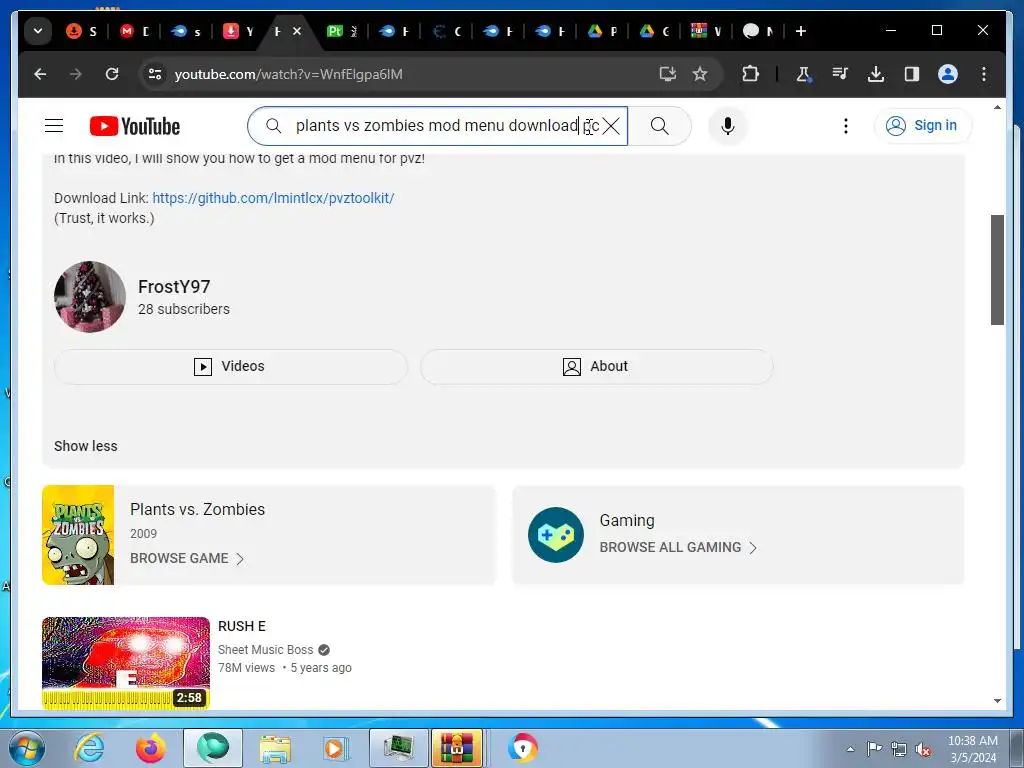Switch to the green Pt tab
Viewport: 1024px width, 768px height.
click(x=343, y=31)
